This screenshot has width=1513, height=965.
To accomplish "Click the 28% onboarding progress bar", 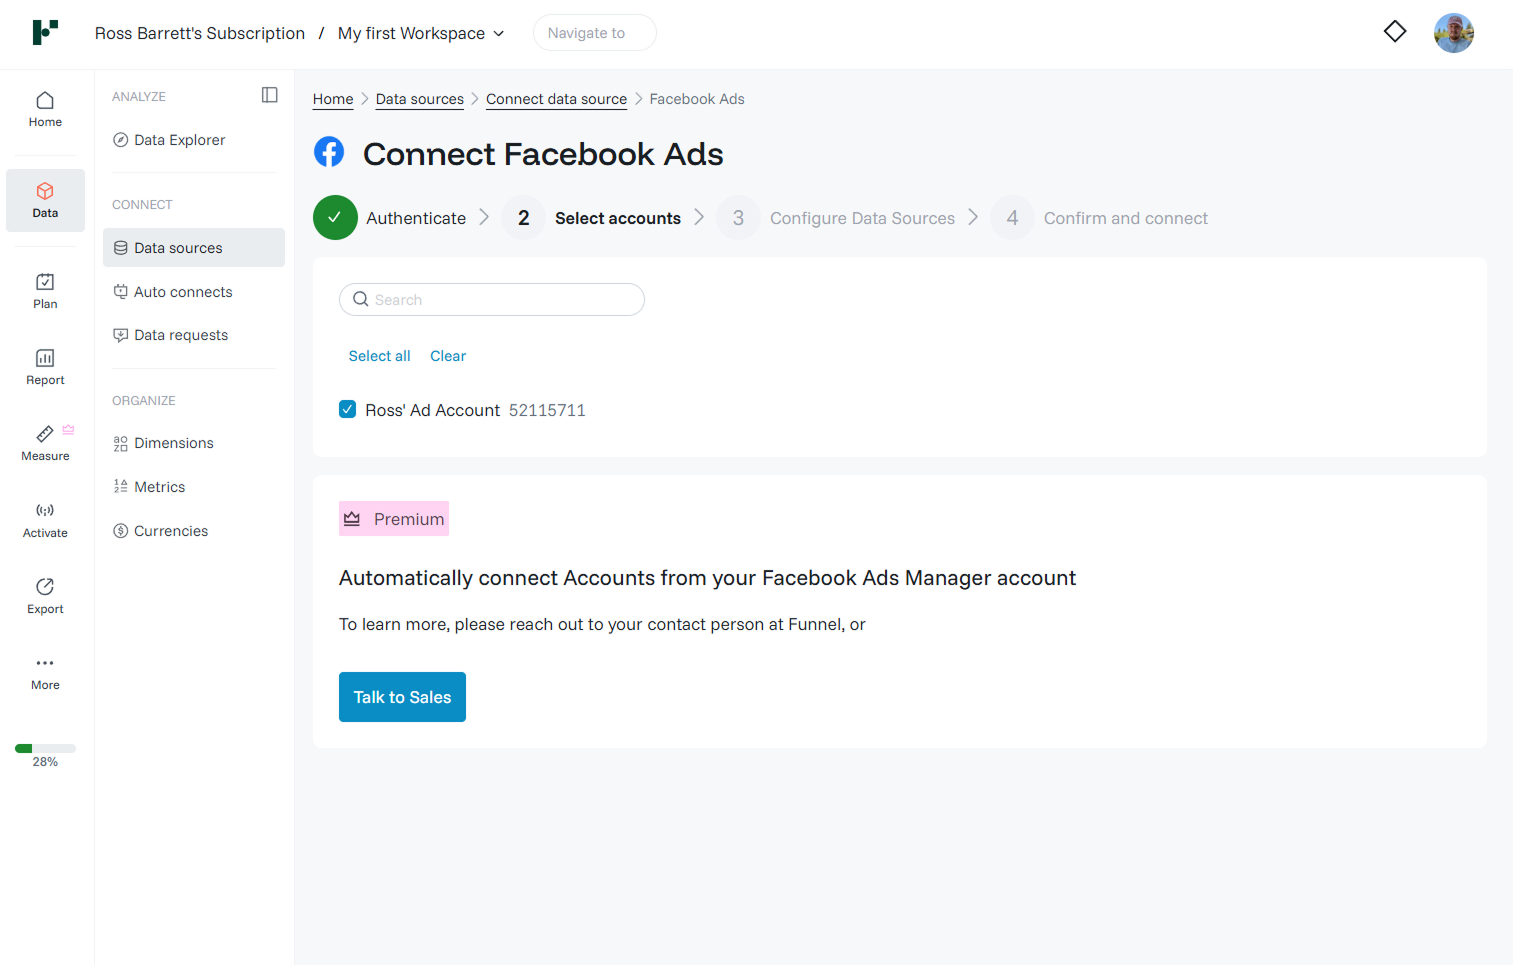I will pyautogui.click(x=45, y=748).
